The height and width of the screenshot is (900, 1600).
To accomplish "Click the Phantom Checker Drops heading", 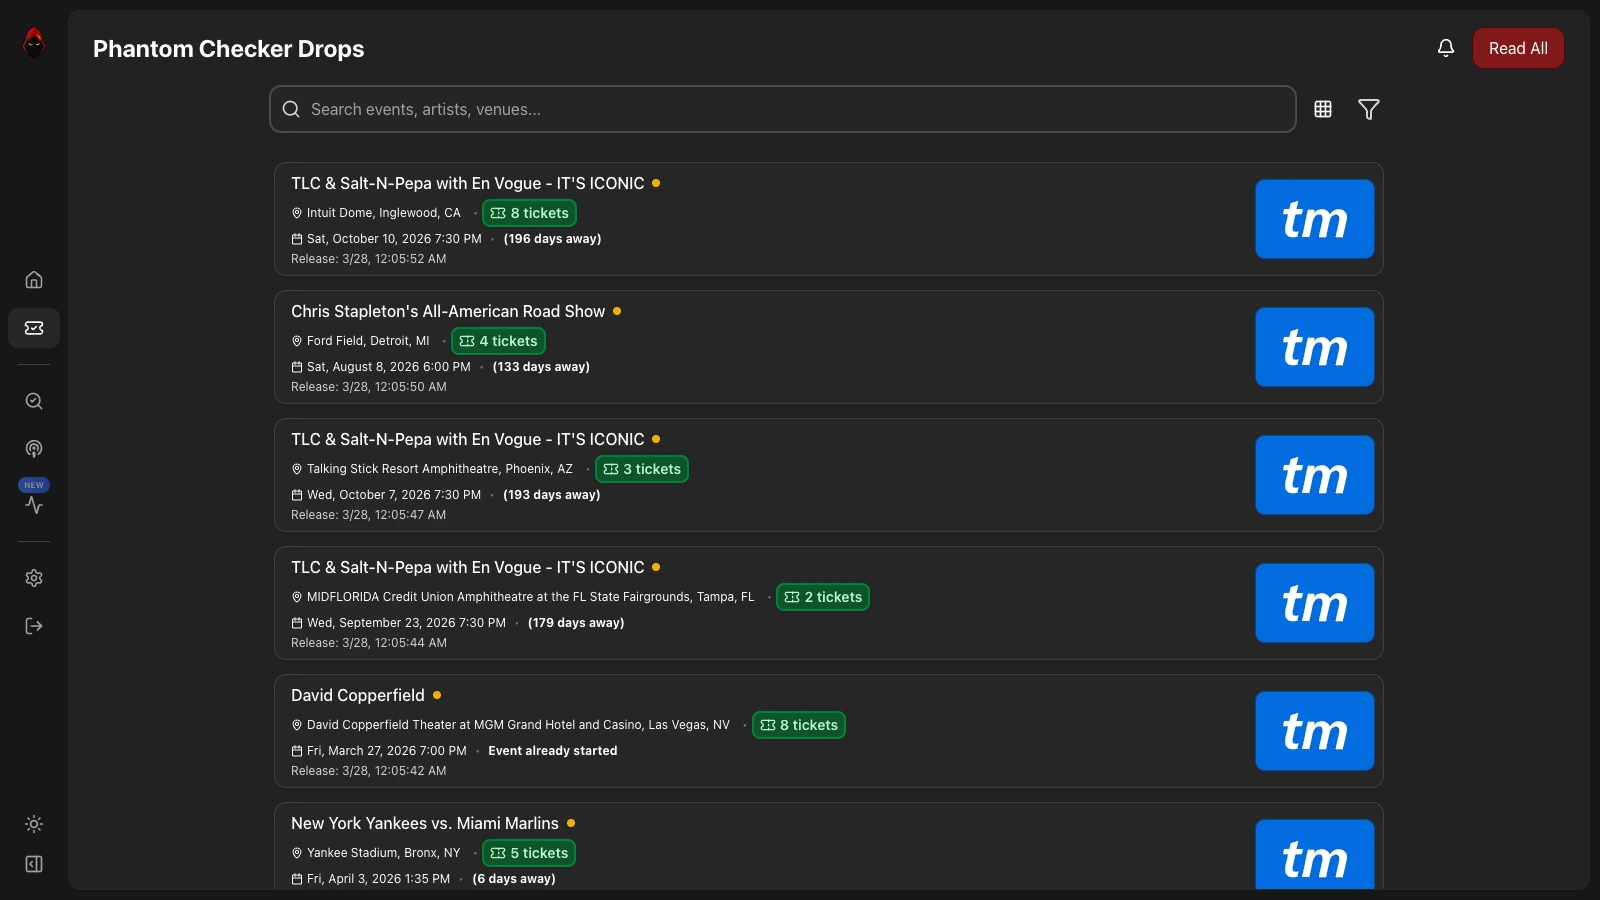I will tap(229, 49).
